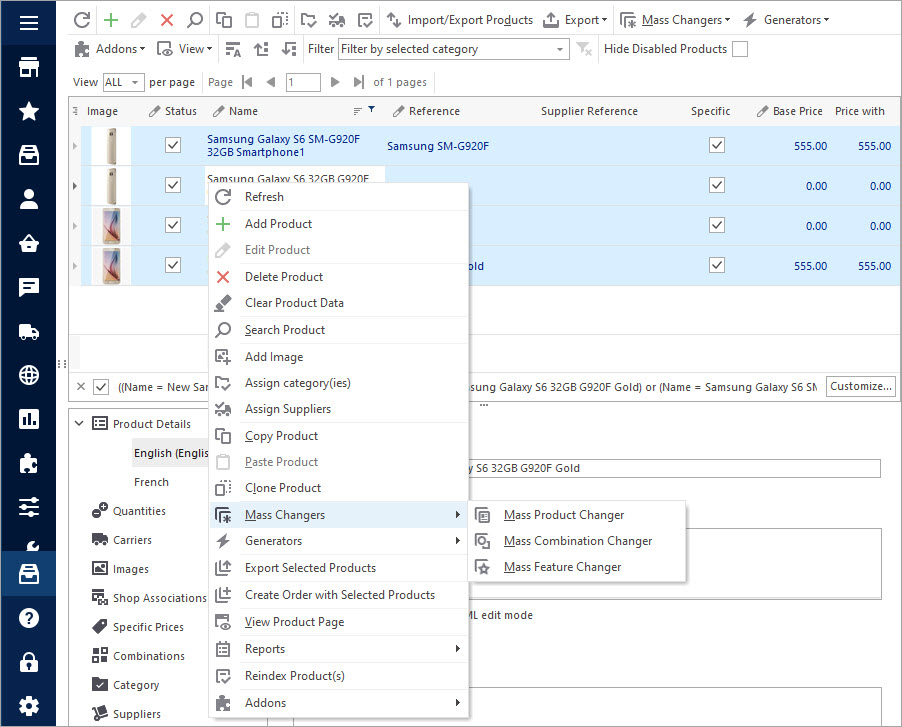Open the globe localization icon in the sidebar
Screen dimensions: 902x727
click(29, 375)
